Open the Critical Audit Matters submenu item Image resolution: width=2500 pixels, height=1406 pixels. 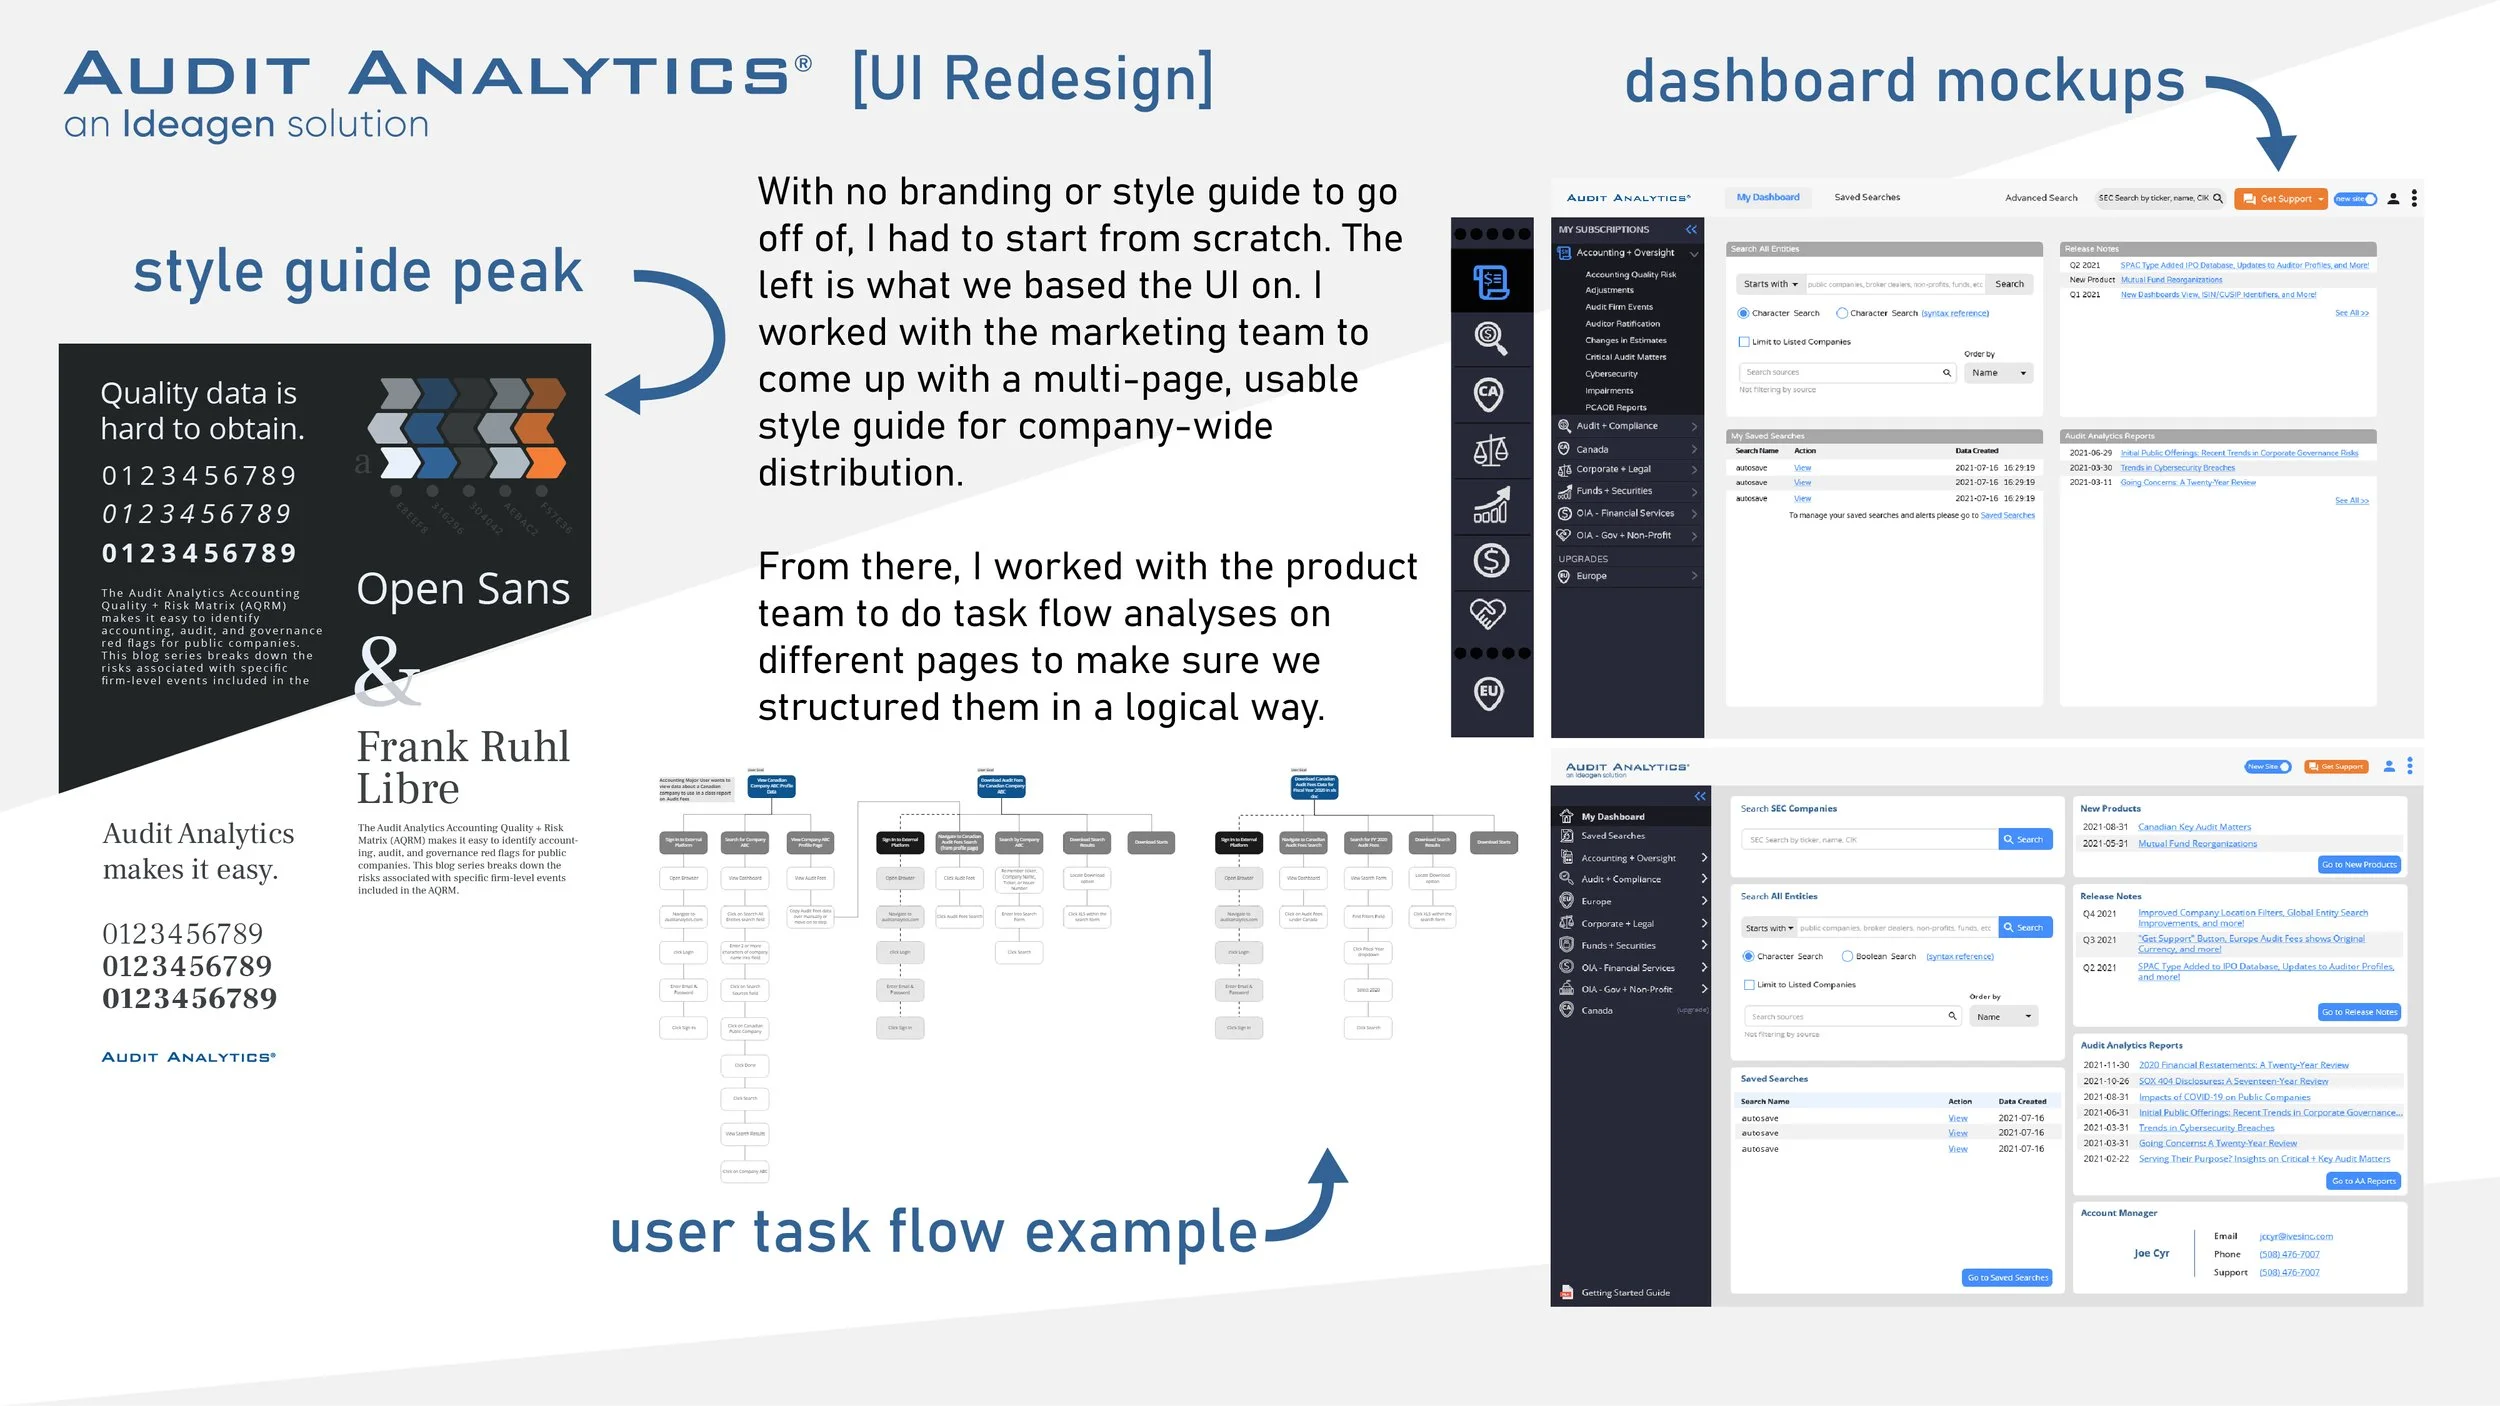coord(1625,357)
